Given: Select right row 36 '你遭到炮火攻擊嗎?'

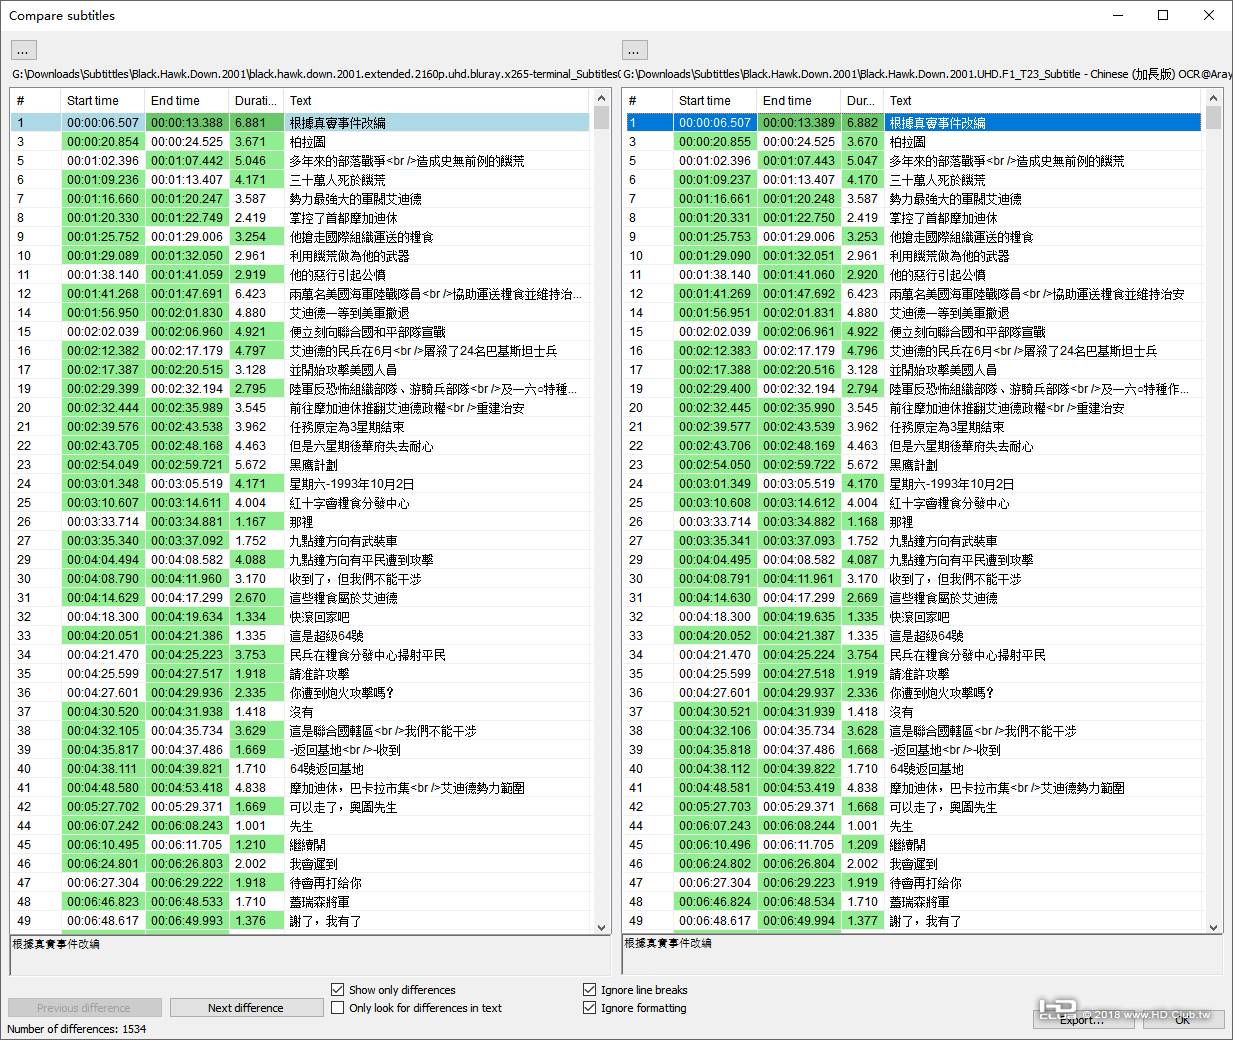Looking at the screenshot, I should coord(942,693).
